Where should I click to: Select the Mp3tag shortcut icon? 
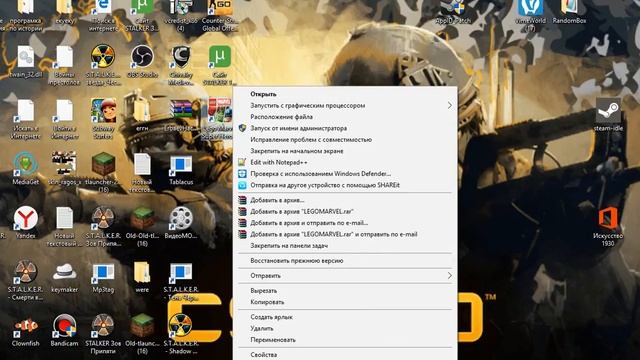(x=103, y=273)
